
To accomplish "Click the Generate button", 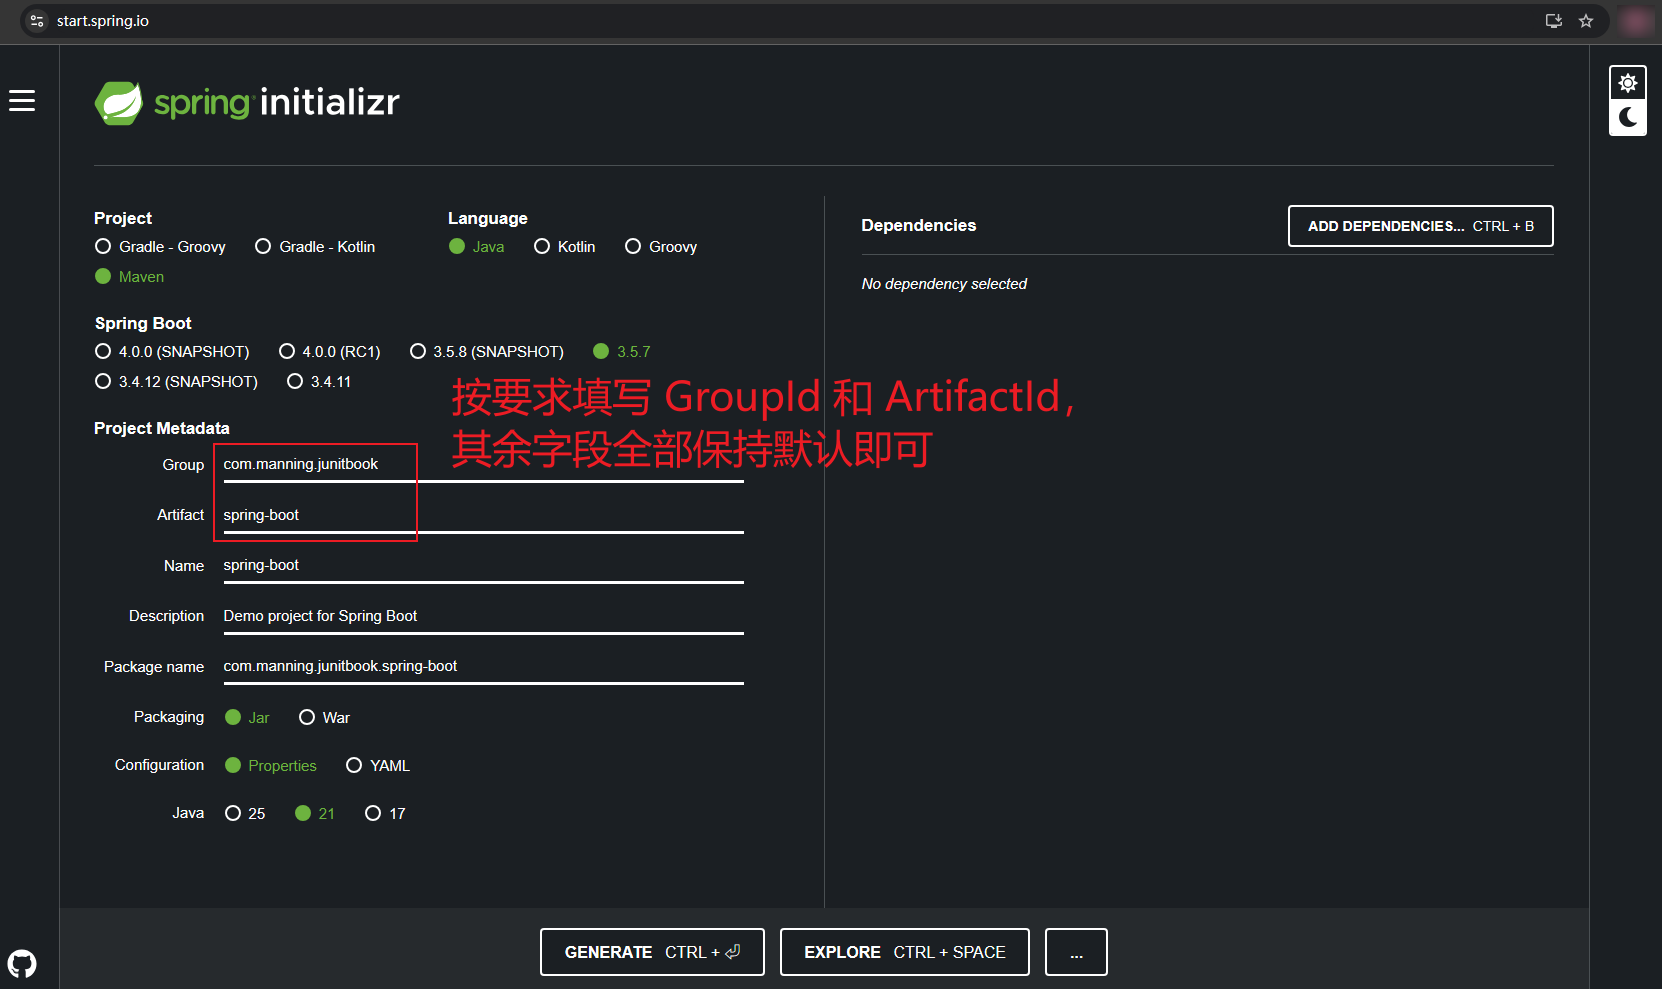I will tap(652, 952).
